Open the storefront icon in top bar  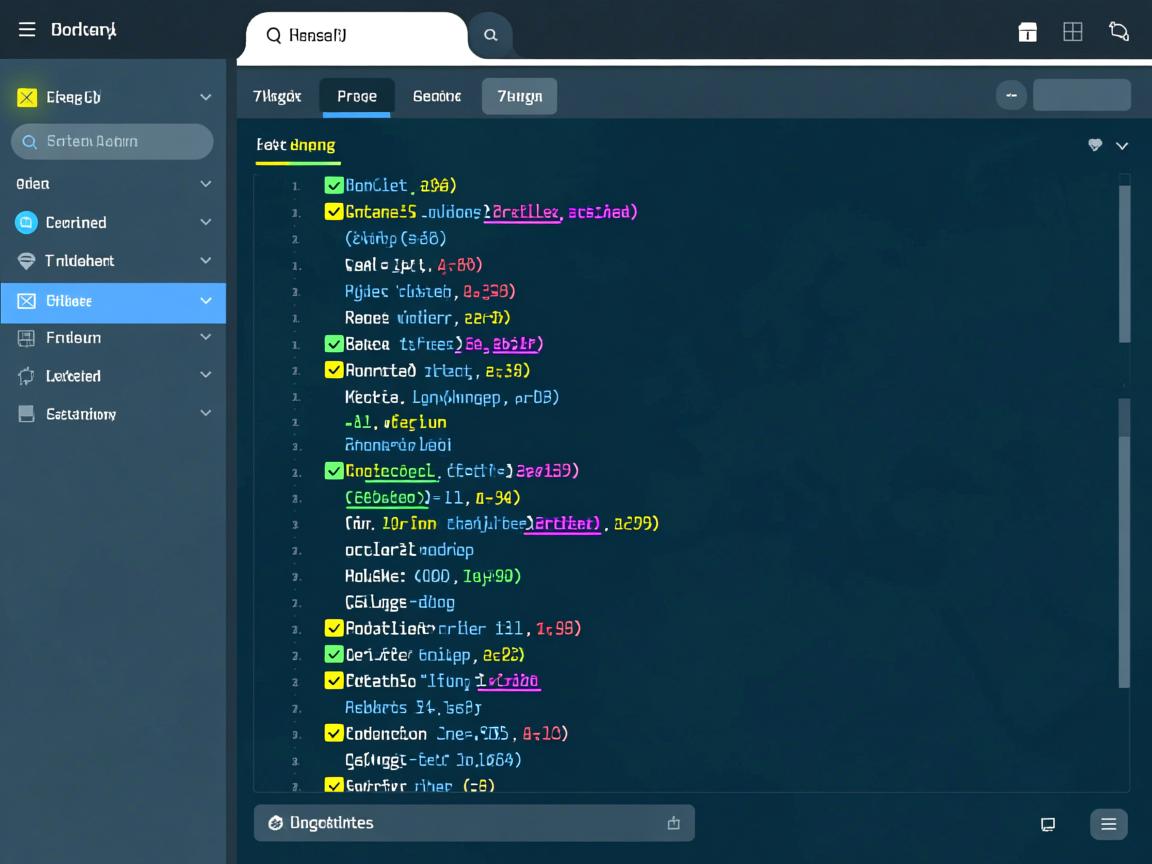coord(1027,32)
